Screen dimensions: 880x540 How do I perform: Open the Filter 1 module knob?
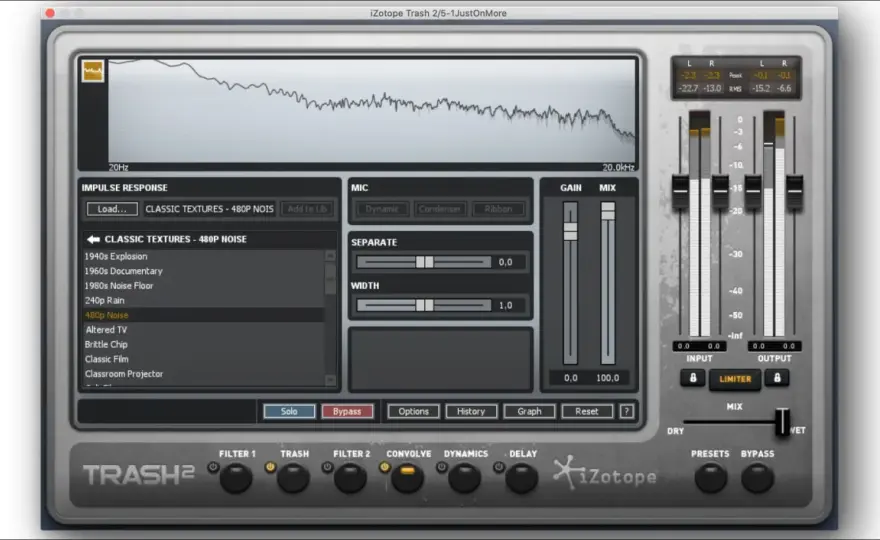point(236,478)
